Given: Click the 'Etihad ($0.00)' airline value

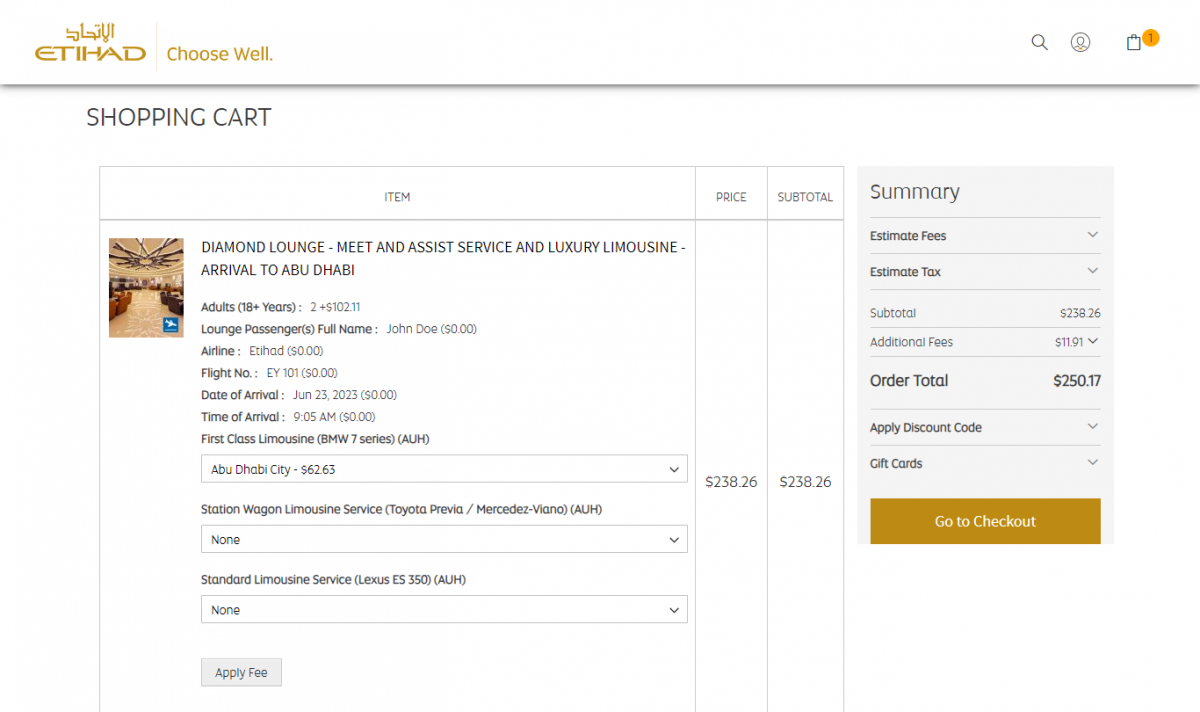Looking at the screenshot, I should (286, 351).
